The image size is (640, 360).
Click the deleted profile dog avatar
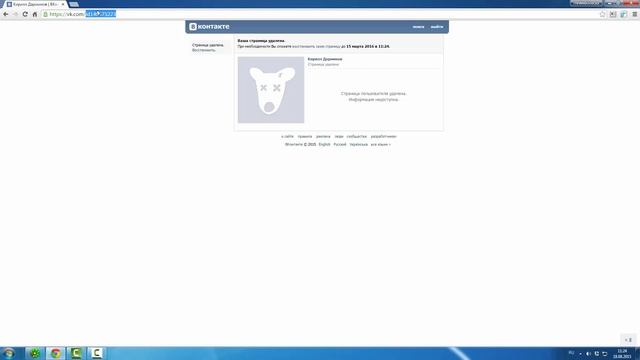click(x=271, y=90)
